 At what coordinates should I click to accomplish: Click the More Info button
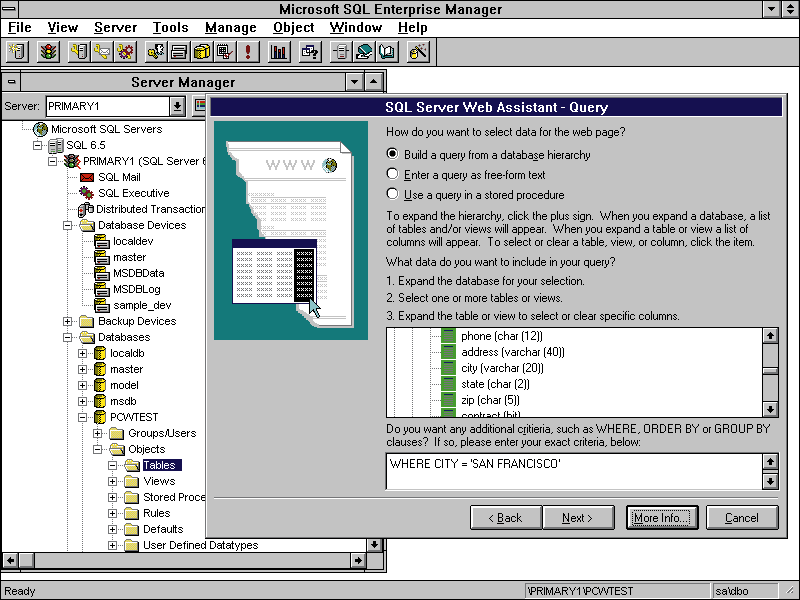point(662,518)
